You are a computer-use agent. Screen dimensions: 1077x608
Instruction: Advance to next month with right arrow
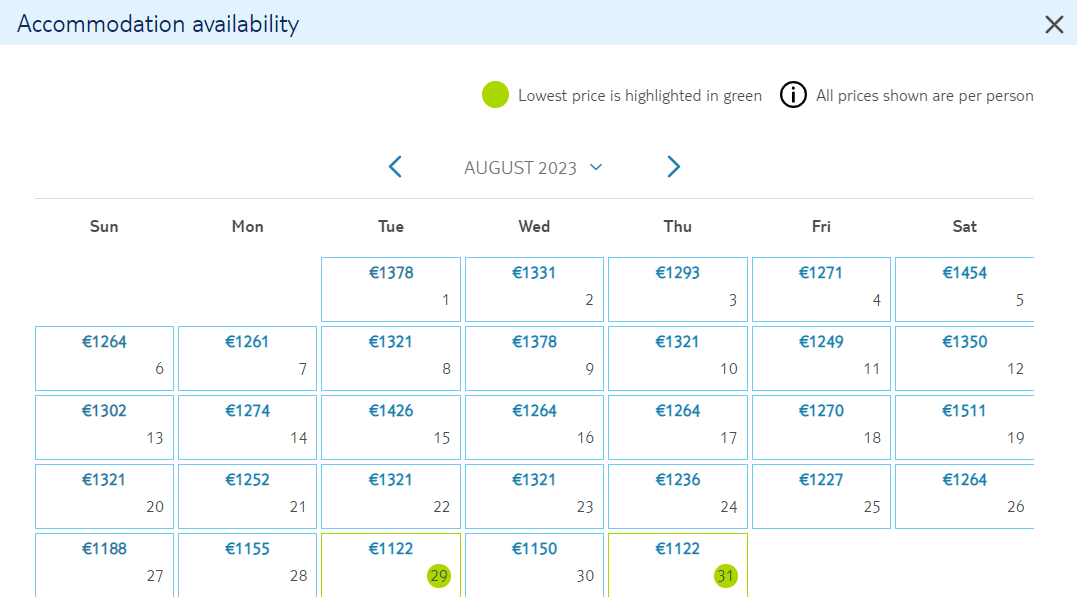point(673,167)
